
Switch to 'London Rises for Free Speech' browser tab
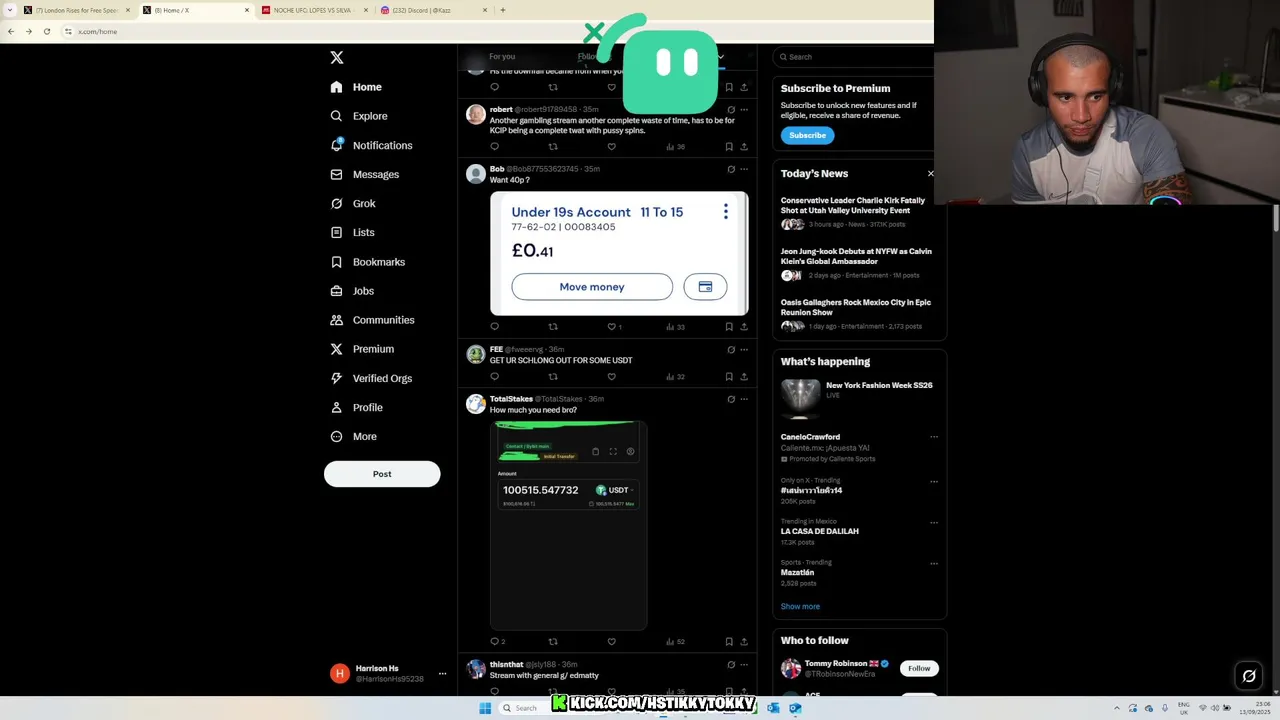[x=76, y=10]
